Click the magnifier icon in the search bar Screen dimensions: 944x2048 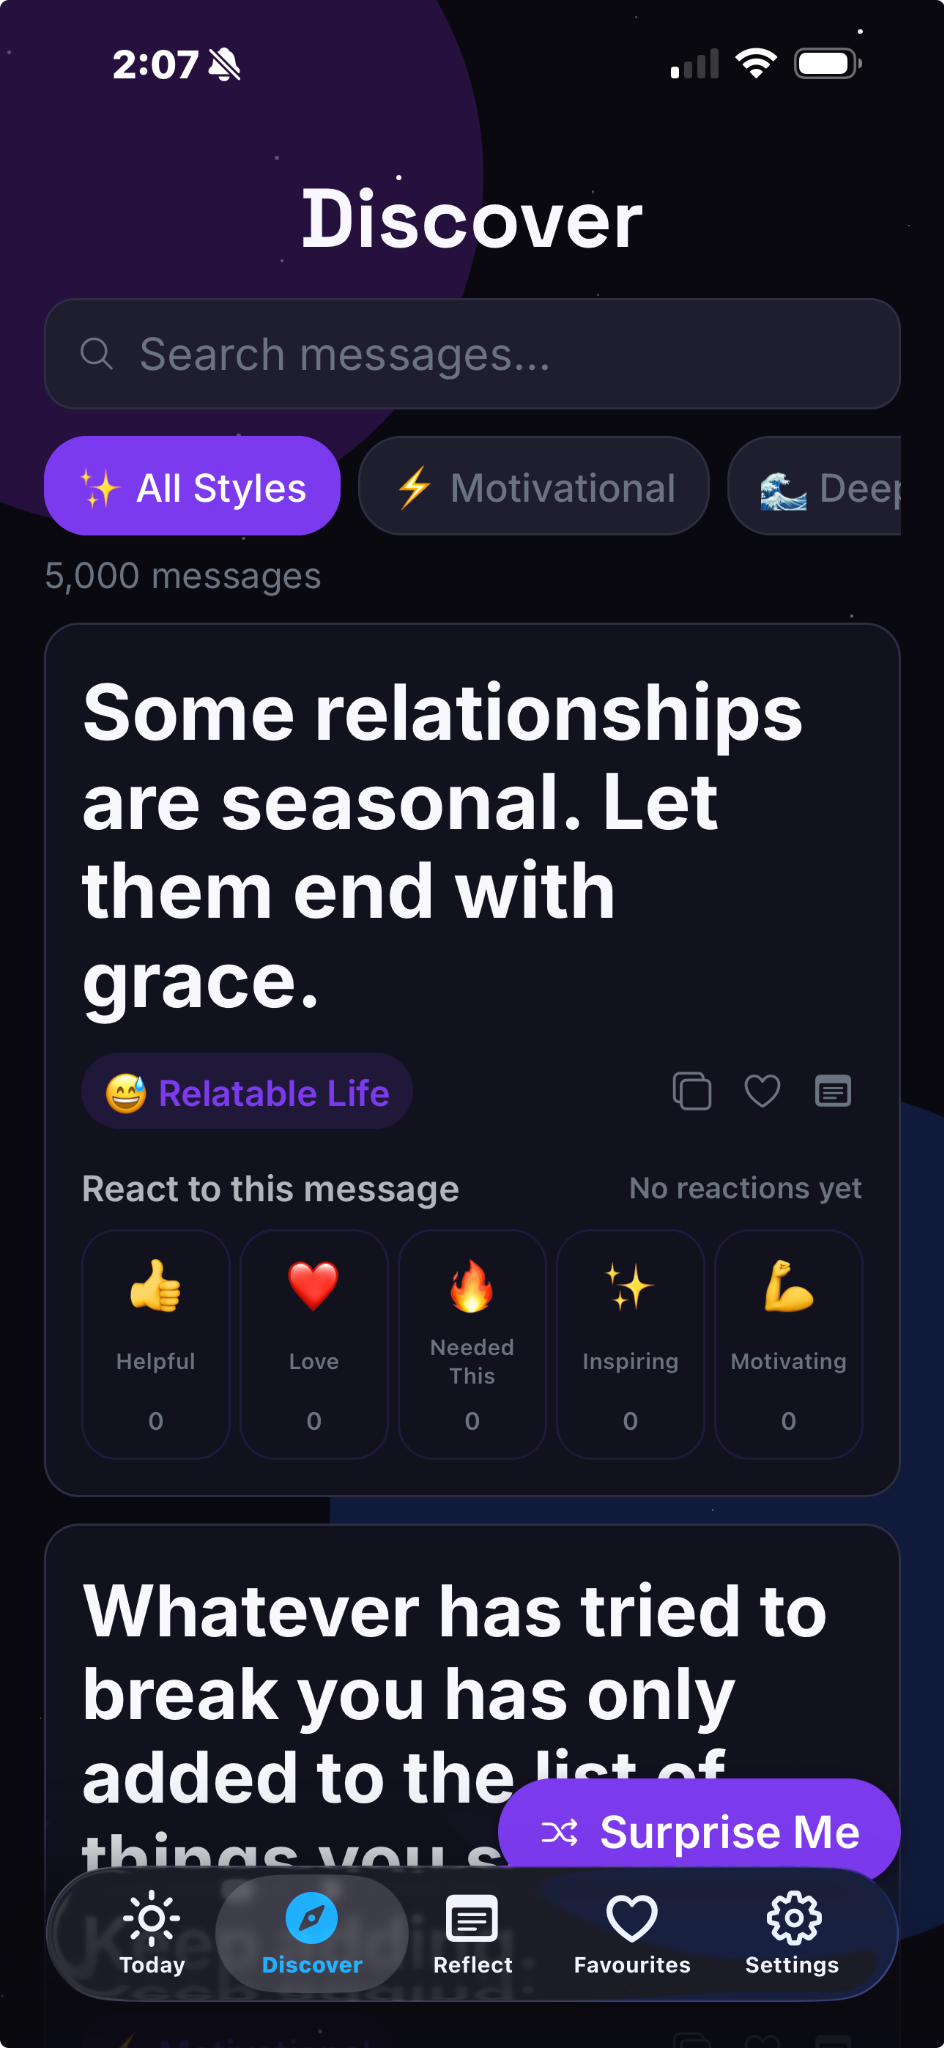click(97, 353)
